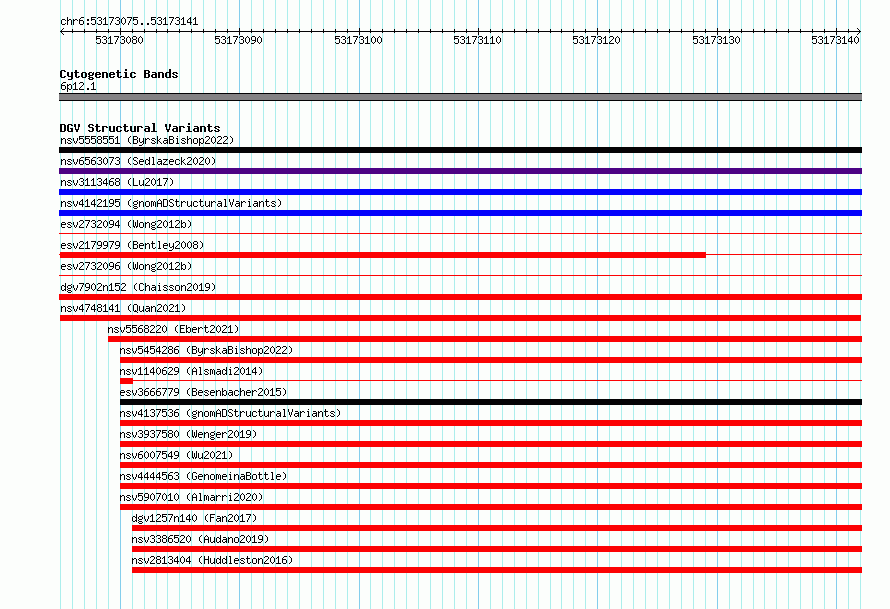Viewport: 890px width, 609px height.
Task: Select the red nsv4748141 variant bar
Action: pos(460,318)
